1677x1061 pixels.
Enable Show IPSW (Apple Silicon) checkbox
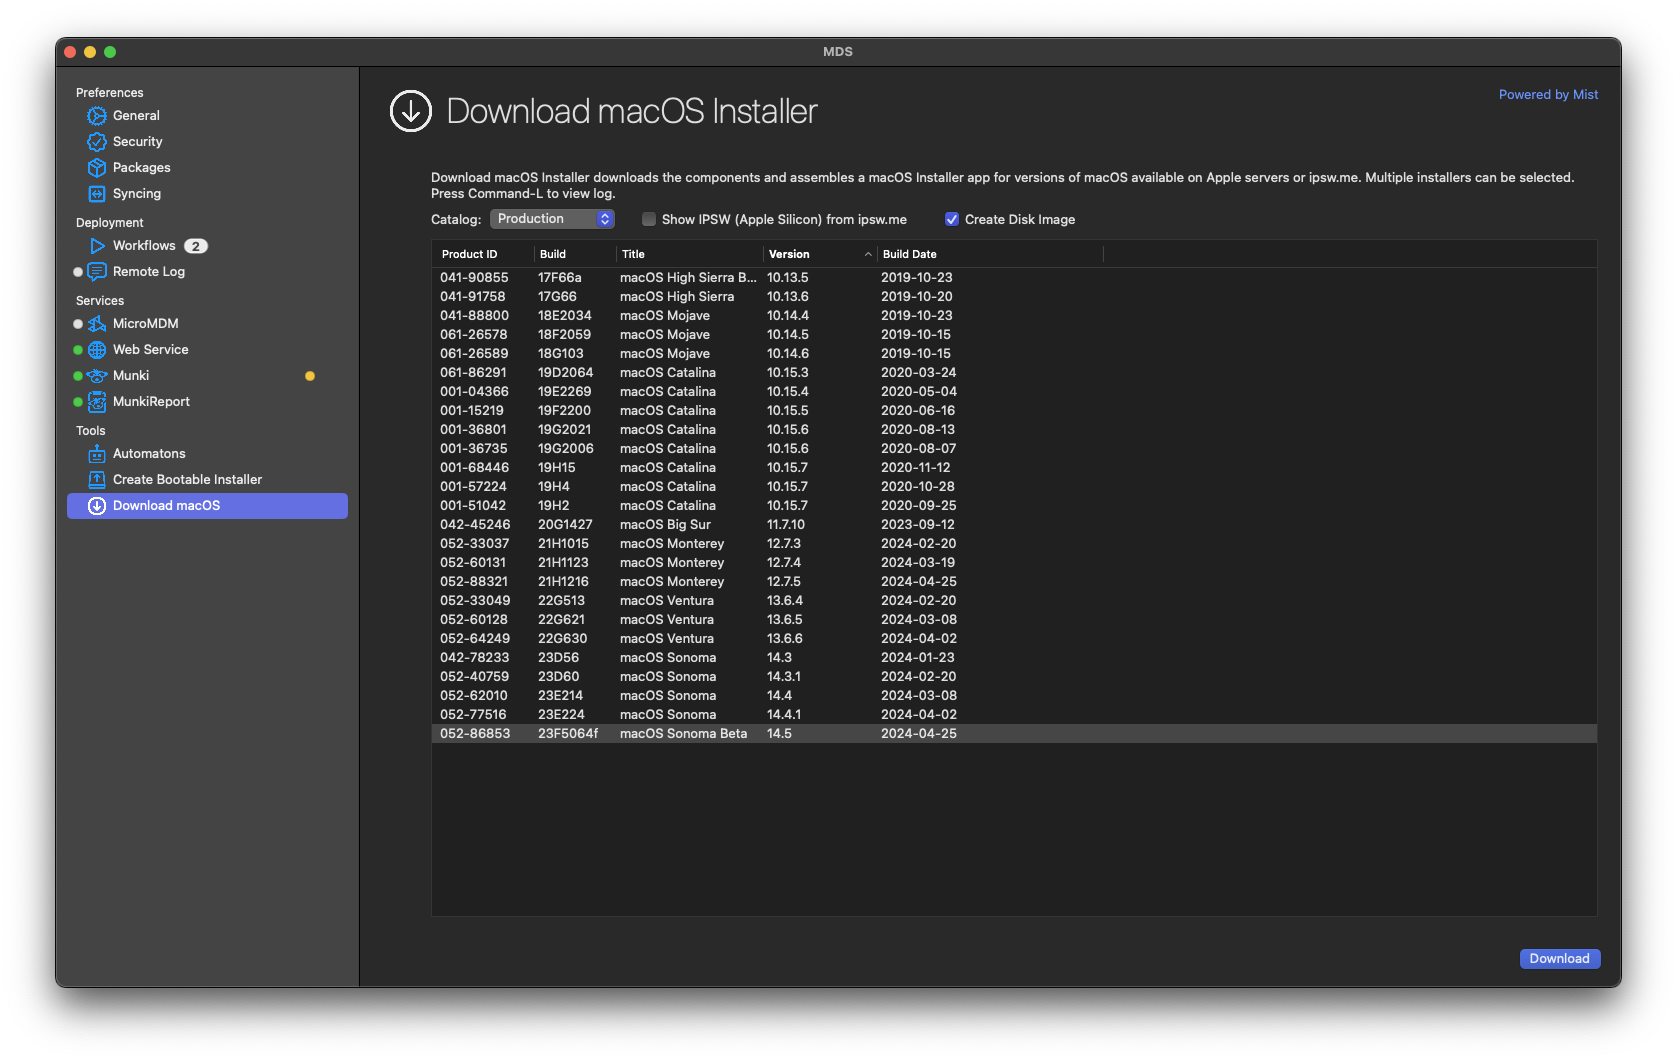(x=649, y=219)
